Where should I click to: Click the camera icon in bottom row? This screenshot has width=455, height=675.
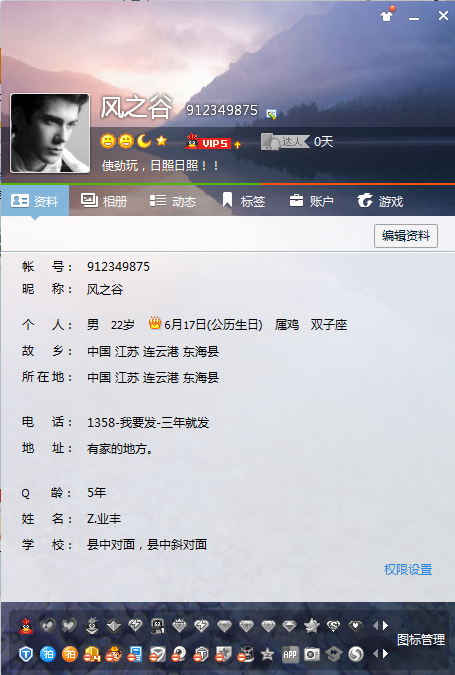312,654
